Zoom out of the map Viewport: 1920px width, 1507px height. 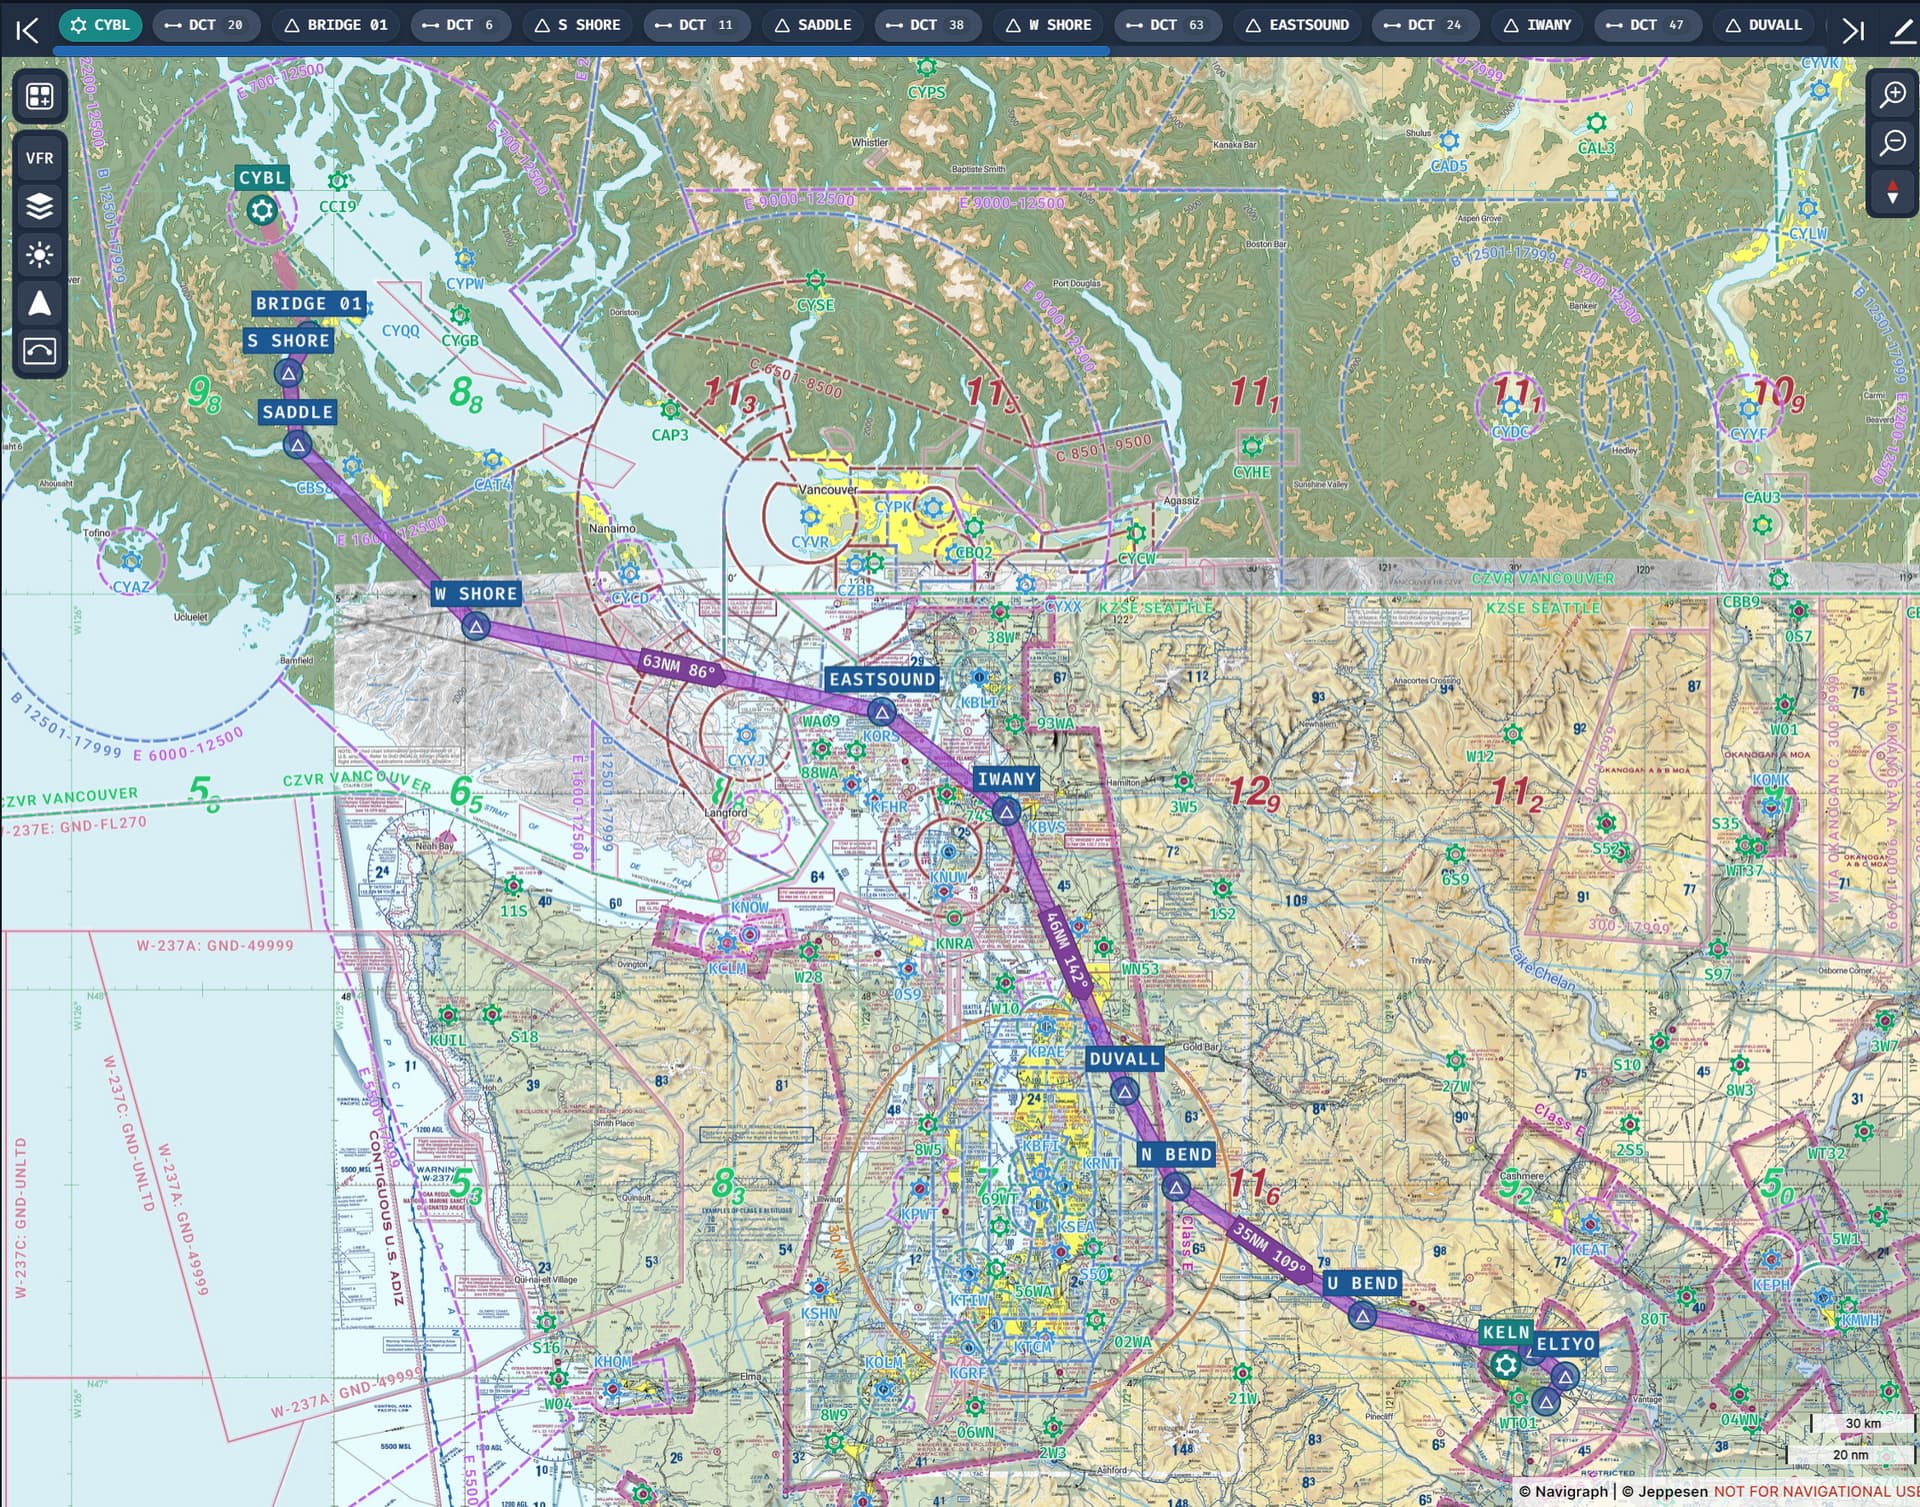pos(1892,143)
